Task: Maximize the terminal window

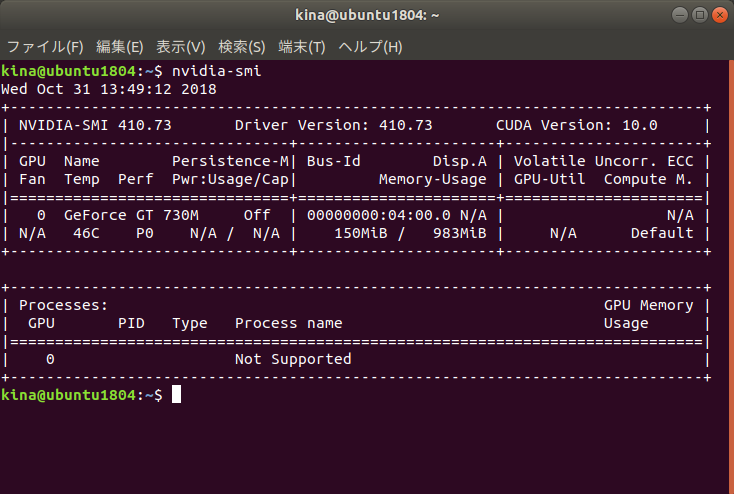Action: (700, 15)
